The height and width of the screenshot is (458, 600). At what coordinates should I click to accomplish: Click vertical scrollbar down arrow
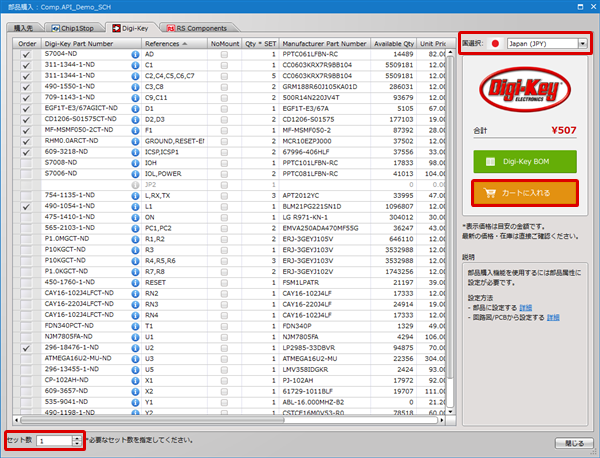(x=450, y=412)
